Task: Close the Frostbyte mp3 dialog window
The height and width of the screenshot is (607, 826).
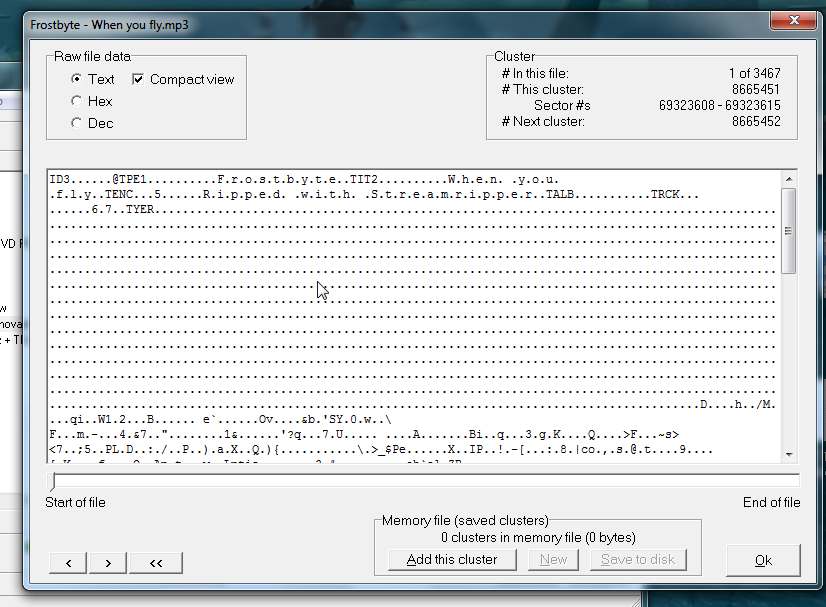Action: 793,21
